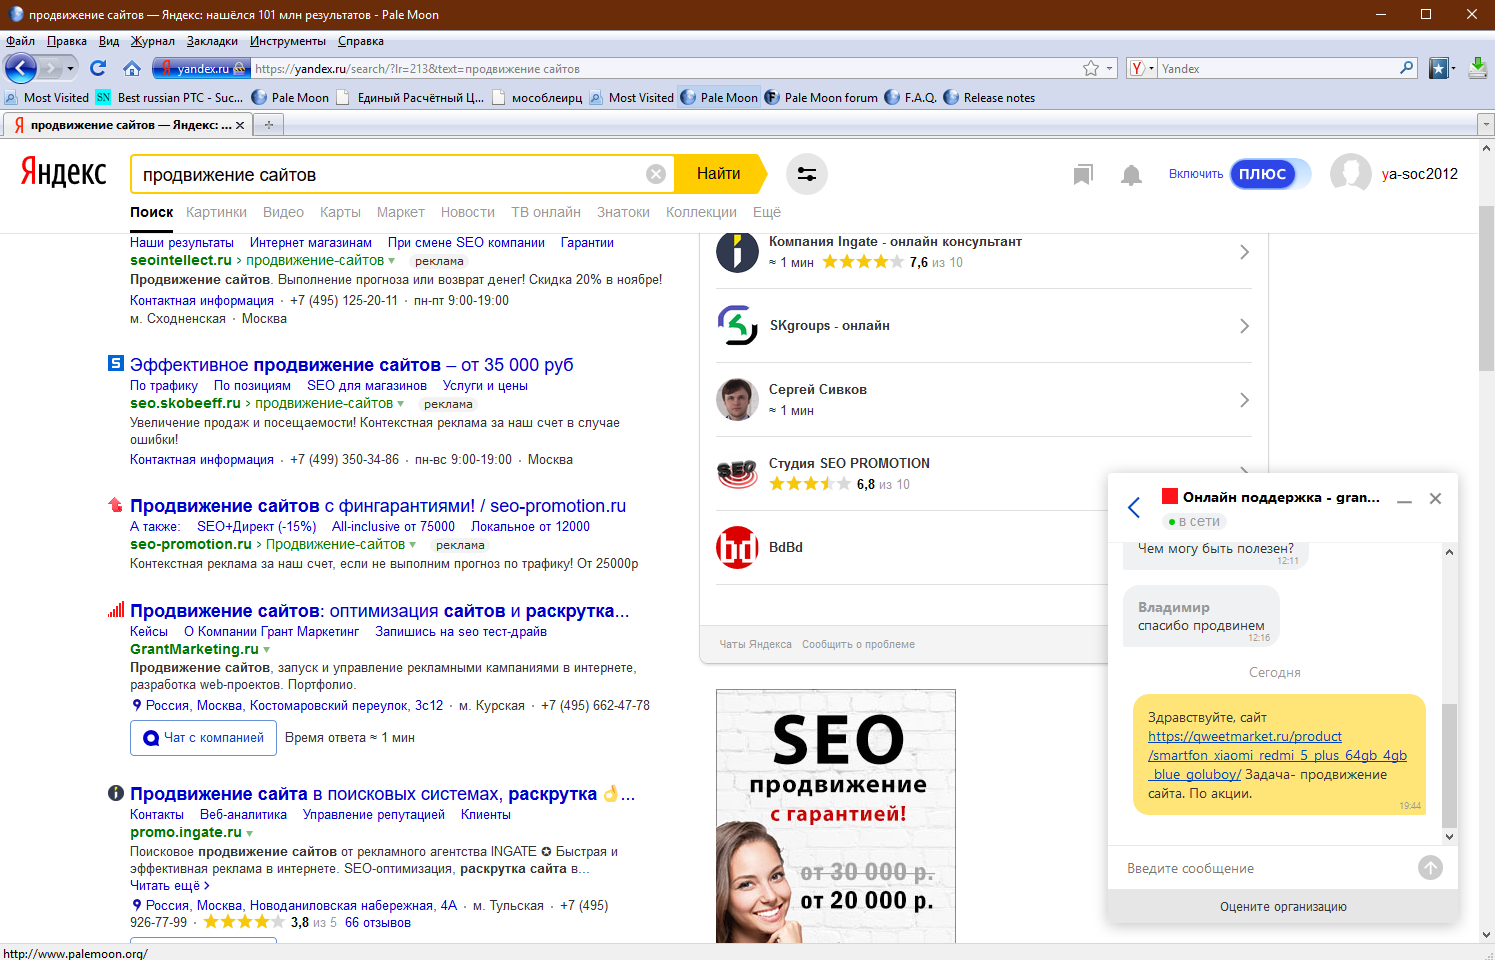Open the Pale Moon forum bookmark
The height and width of the screenshot is (960, 1495).
[x=821, y=98]
